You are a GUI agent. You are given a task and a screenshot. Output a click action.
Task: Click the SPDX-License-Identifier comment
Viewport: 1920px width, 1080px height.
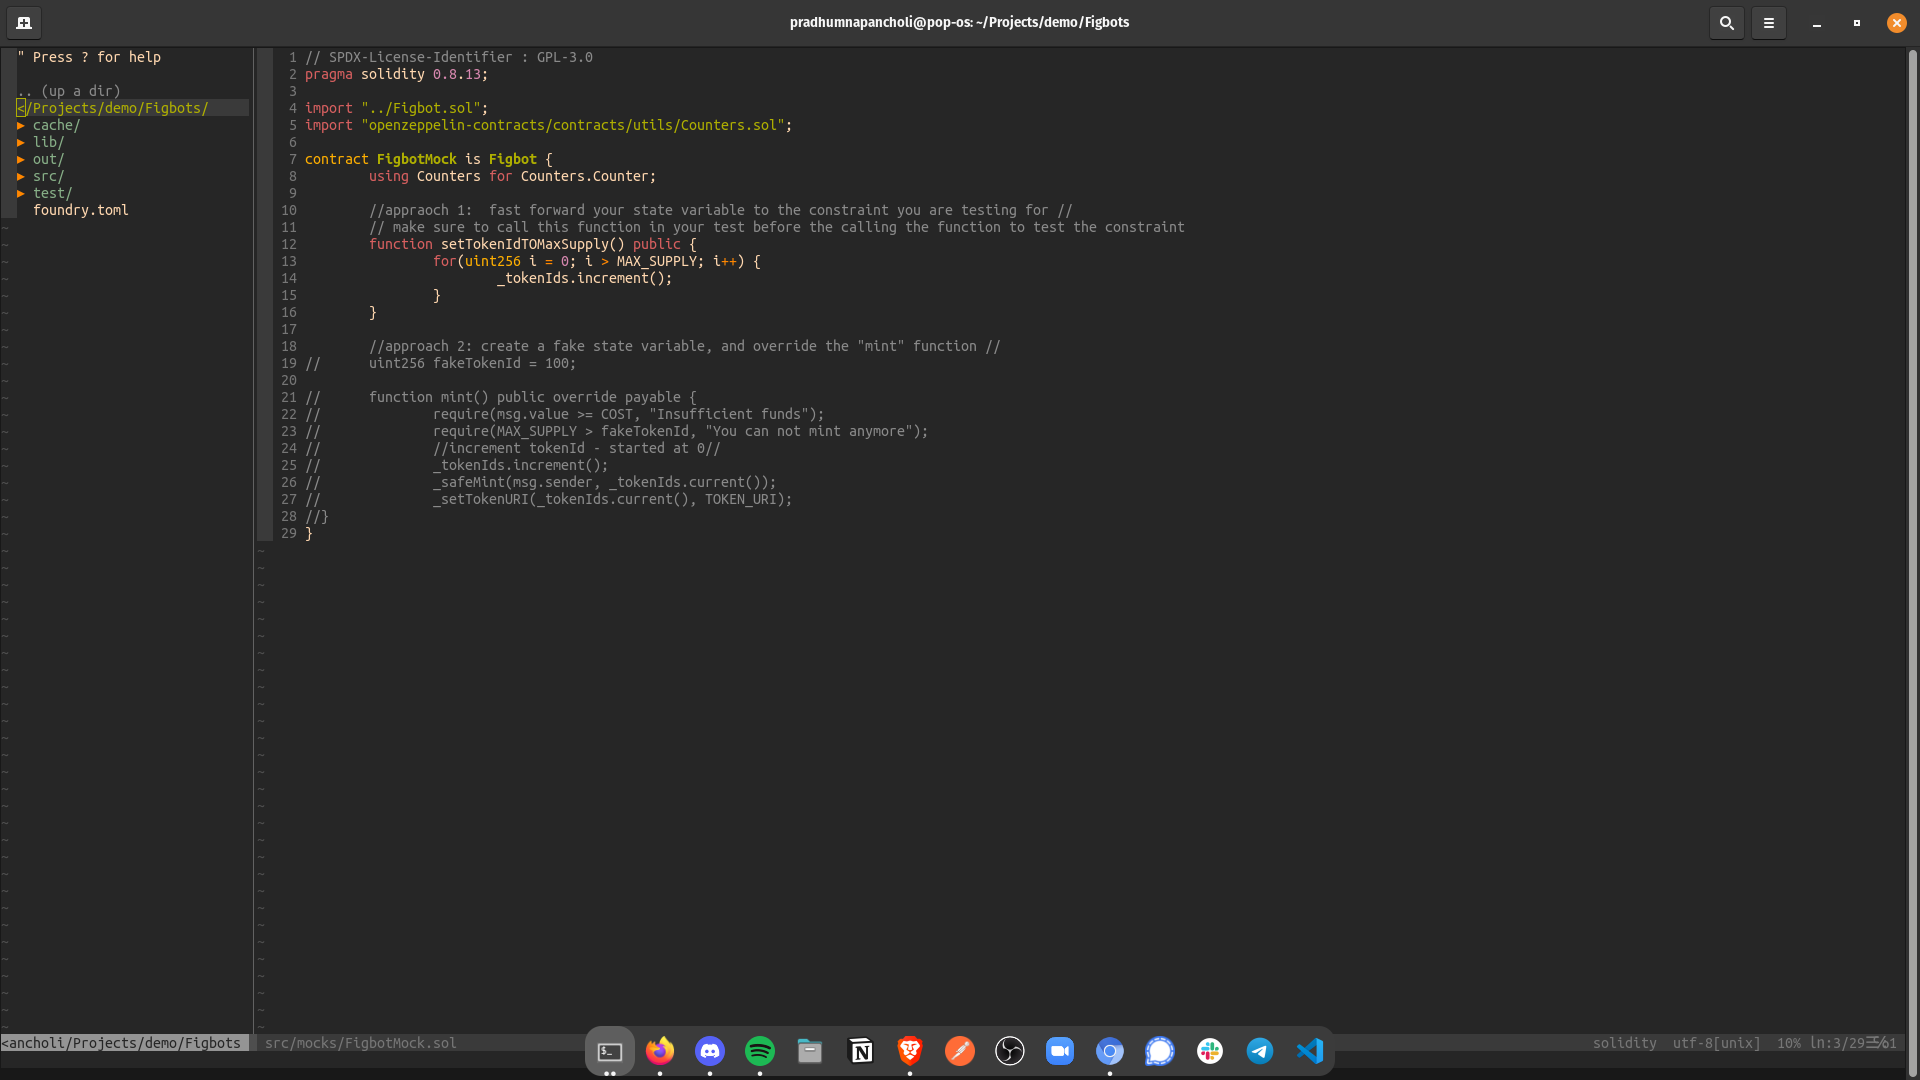[449, 57]
